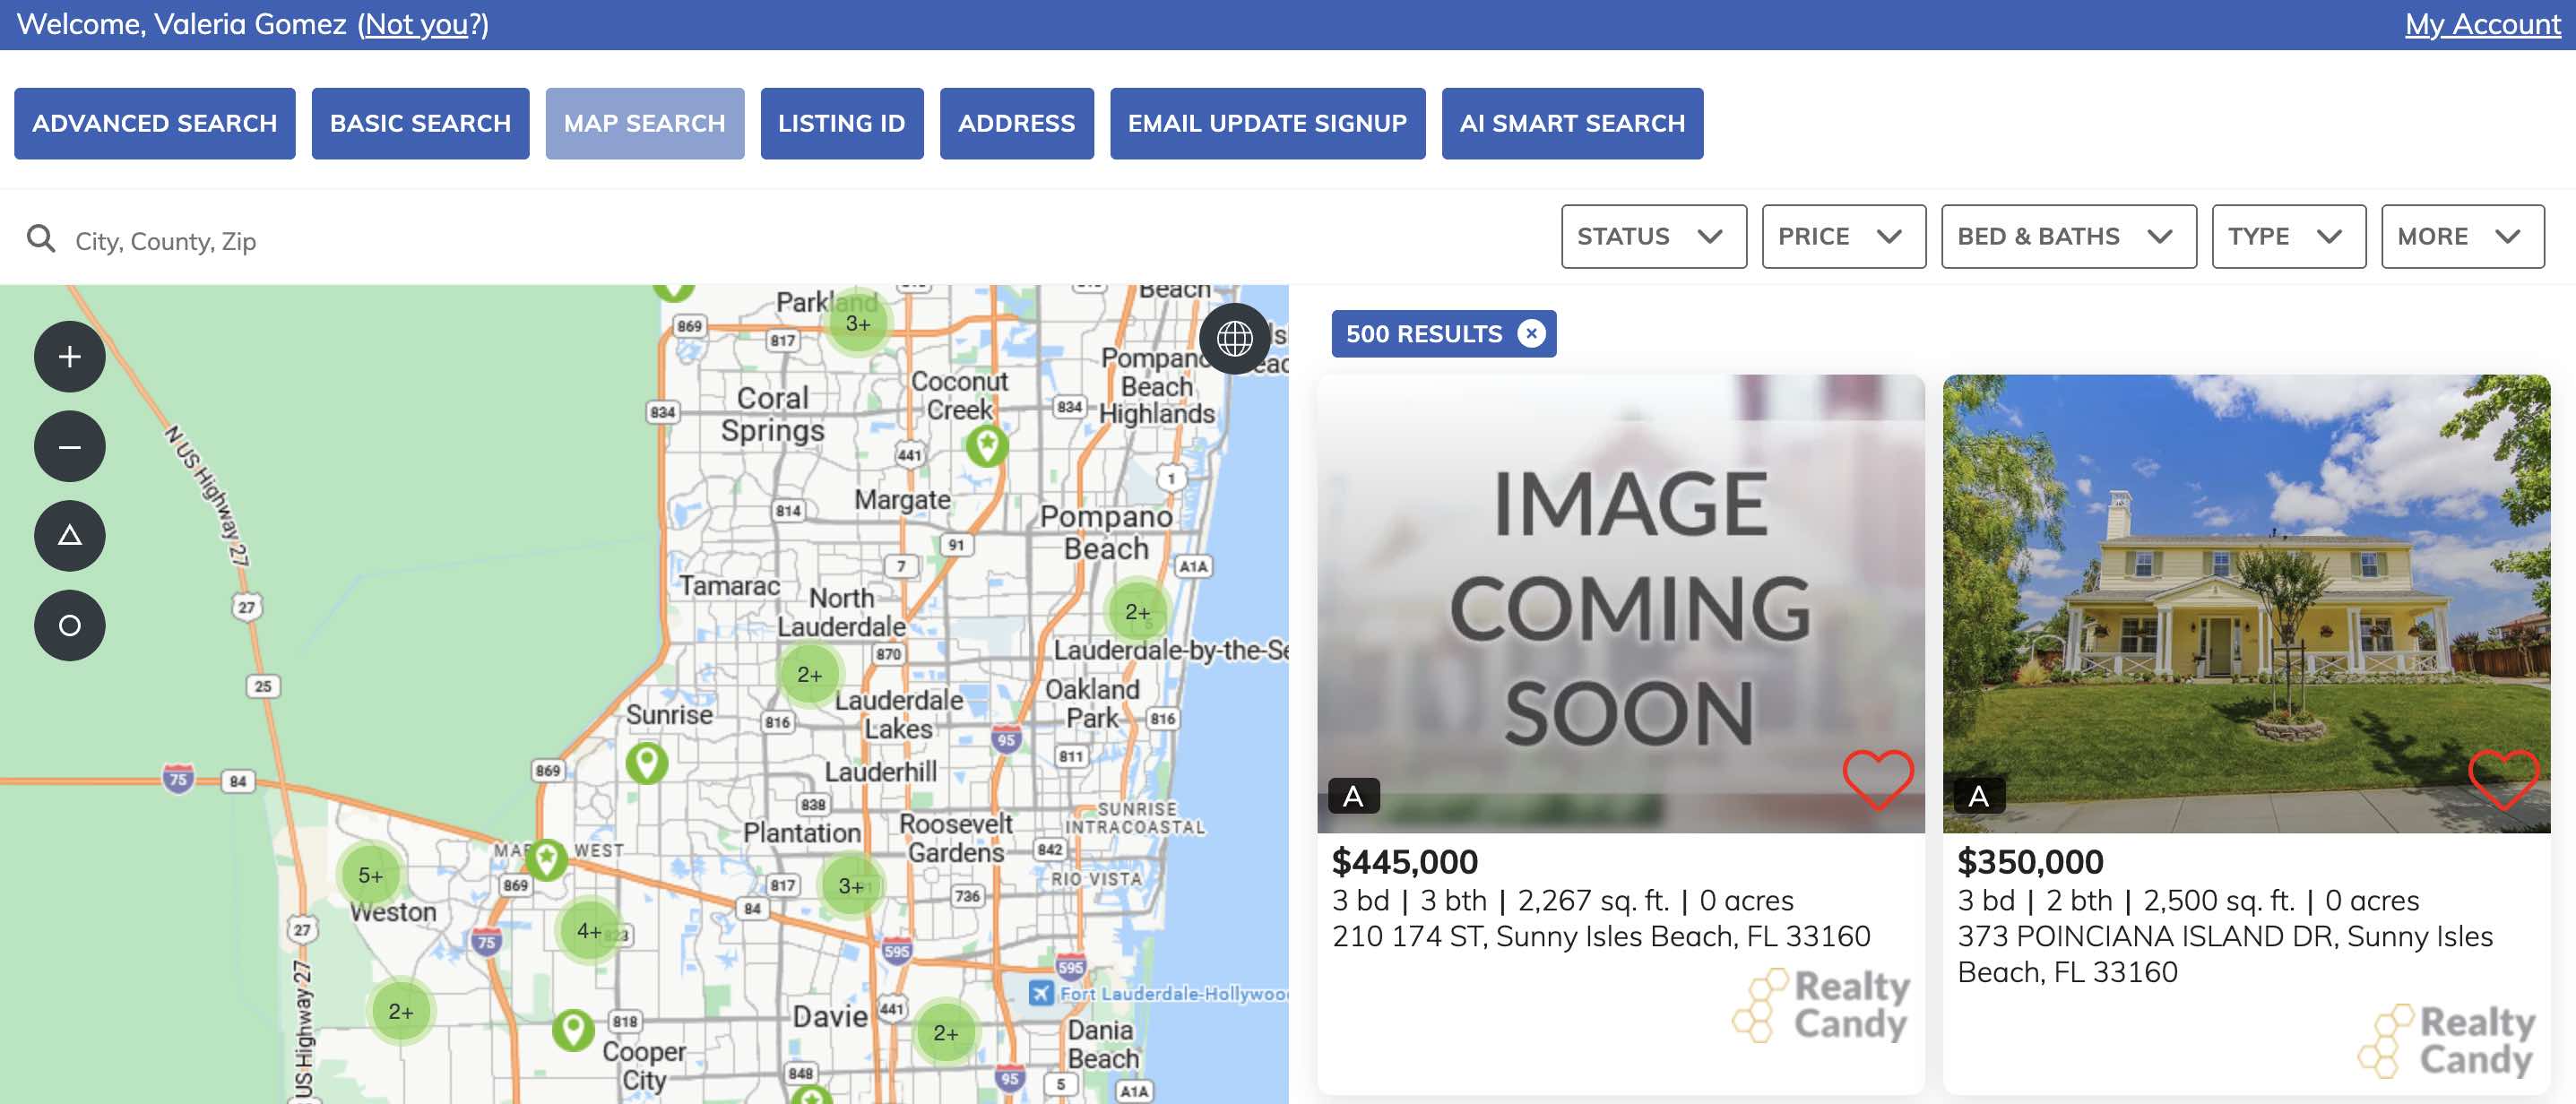Click the search magnifier icon
This screenshot has height=1104, width=2576.
click(x=41, y=239)
